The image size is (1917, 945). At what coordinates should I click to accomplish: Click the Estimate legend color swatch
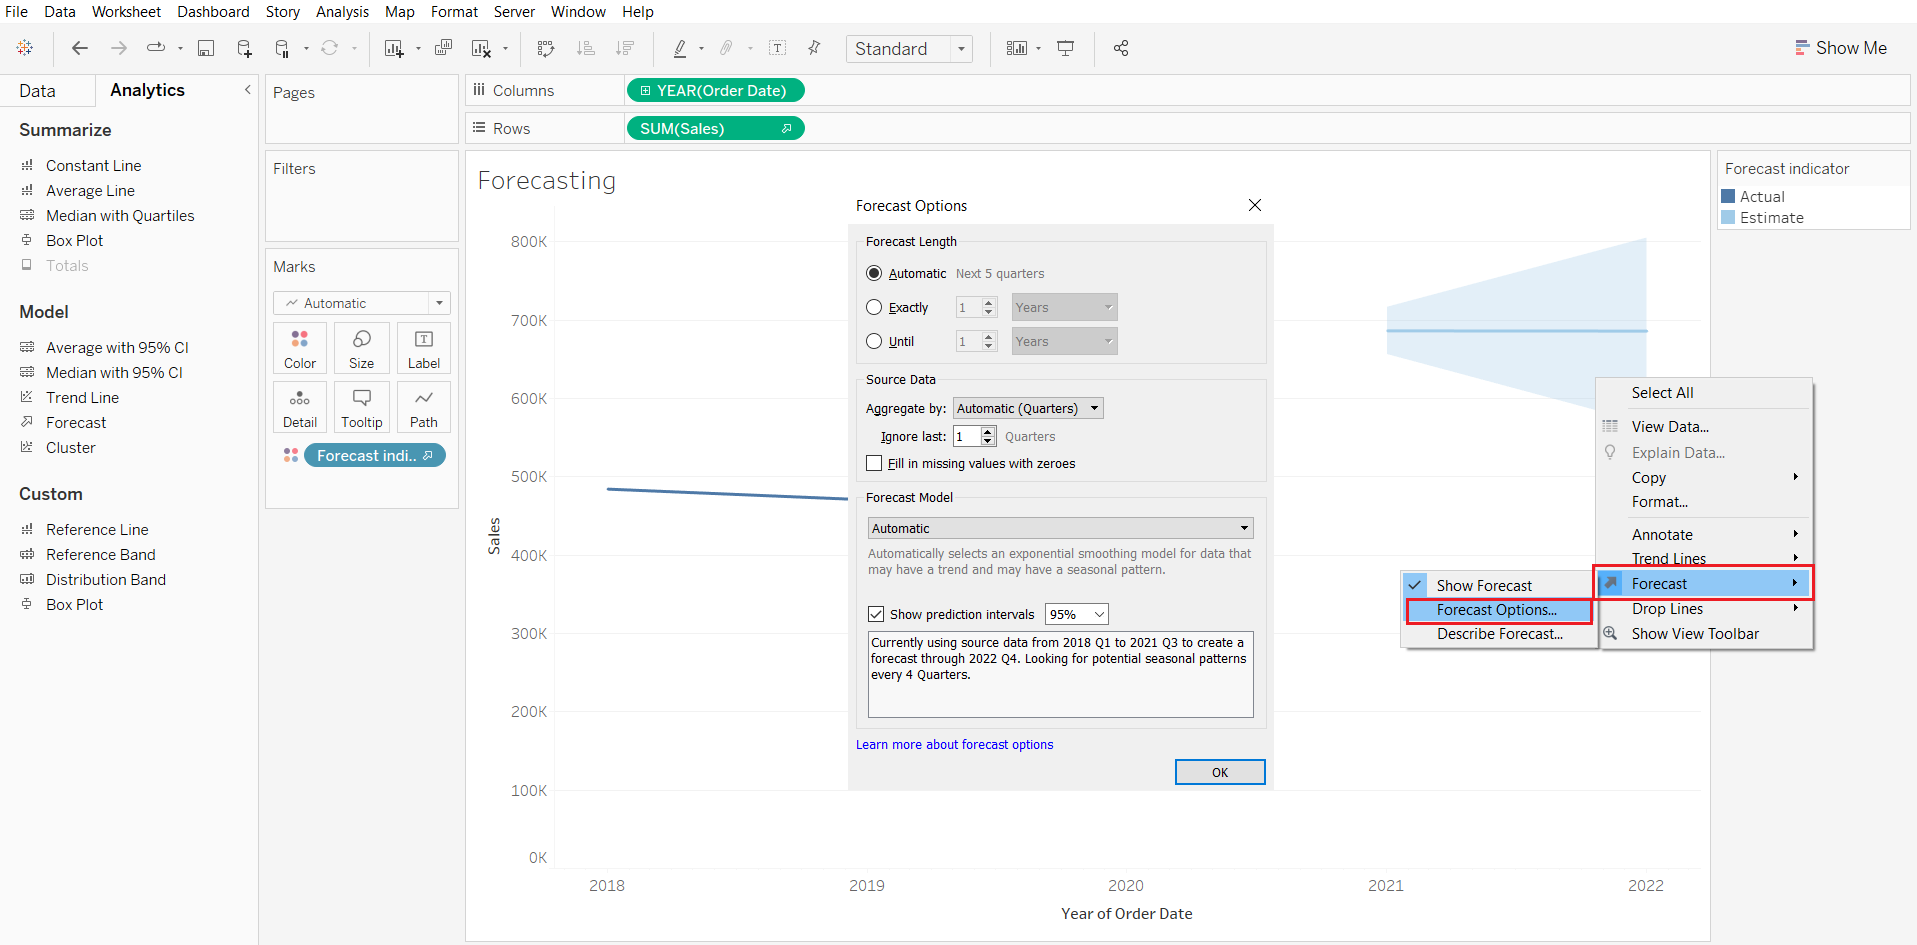(x=1728, y=217)
